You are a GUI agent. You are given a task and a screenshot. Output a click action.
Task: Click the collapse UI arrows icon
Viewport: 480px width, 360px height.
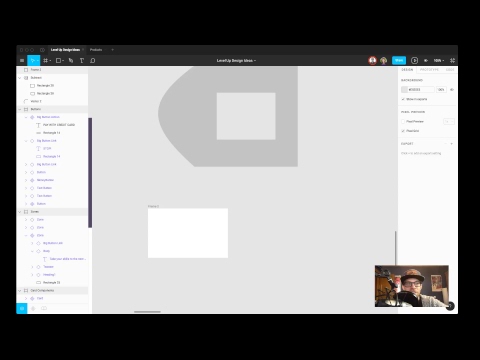452,61
